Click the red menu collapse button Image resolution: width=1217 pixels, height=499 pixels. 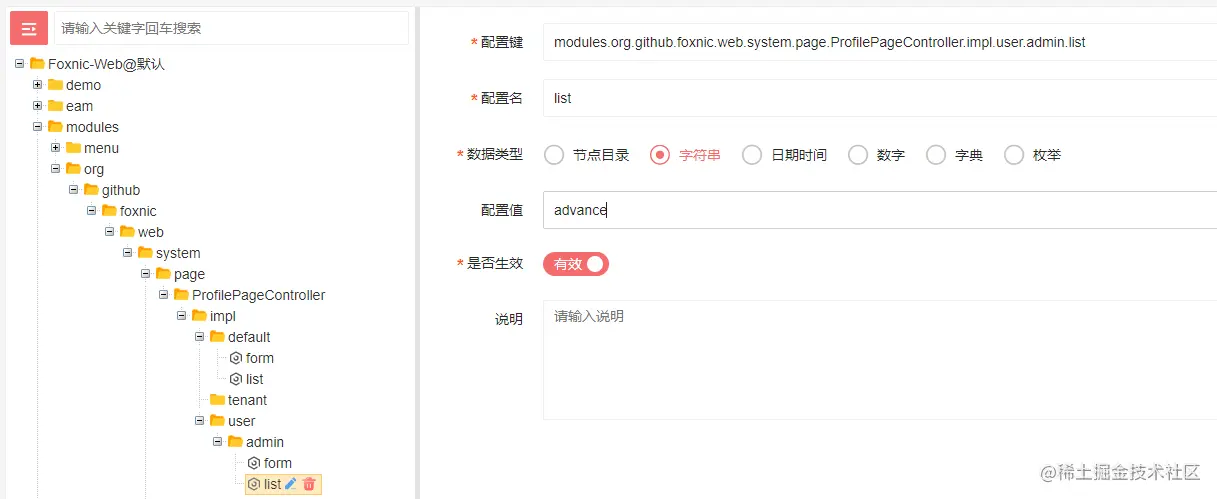29,28
